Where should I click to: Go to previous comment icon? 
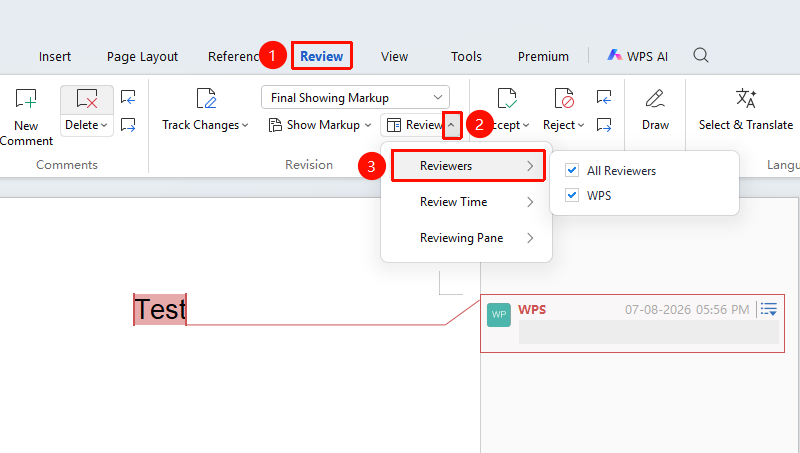point(128,97)
